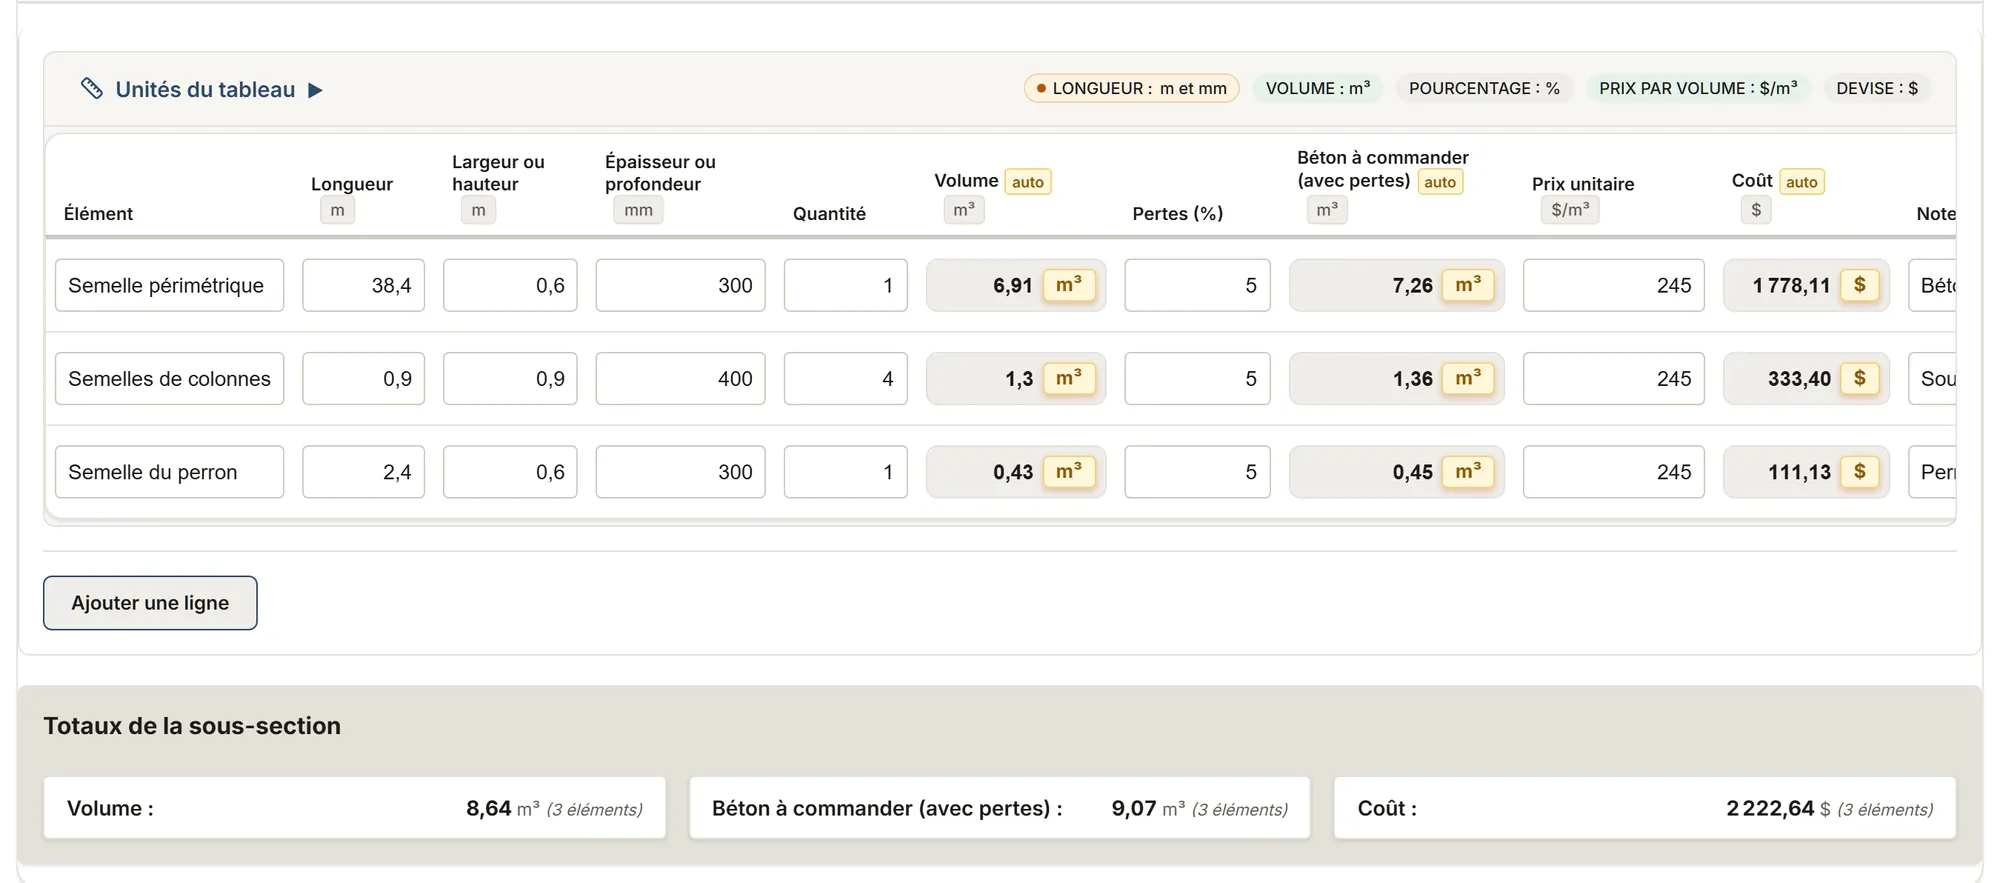Click the Épaisseur field showing 400

pos(680,378)
